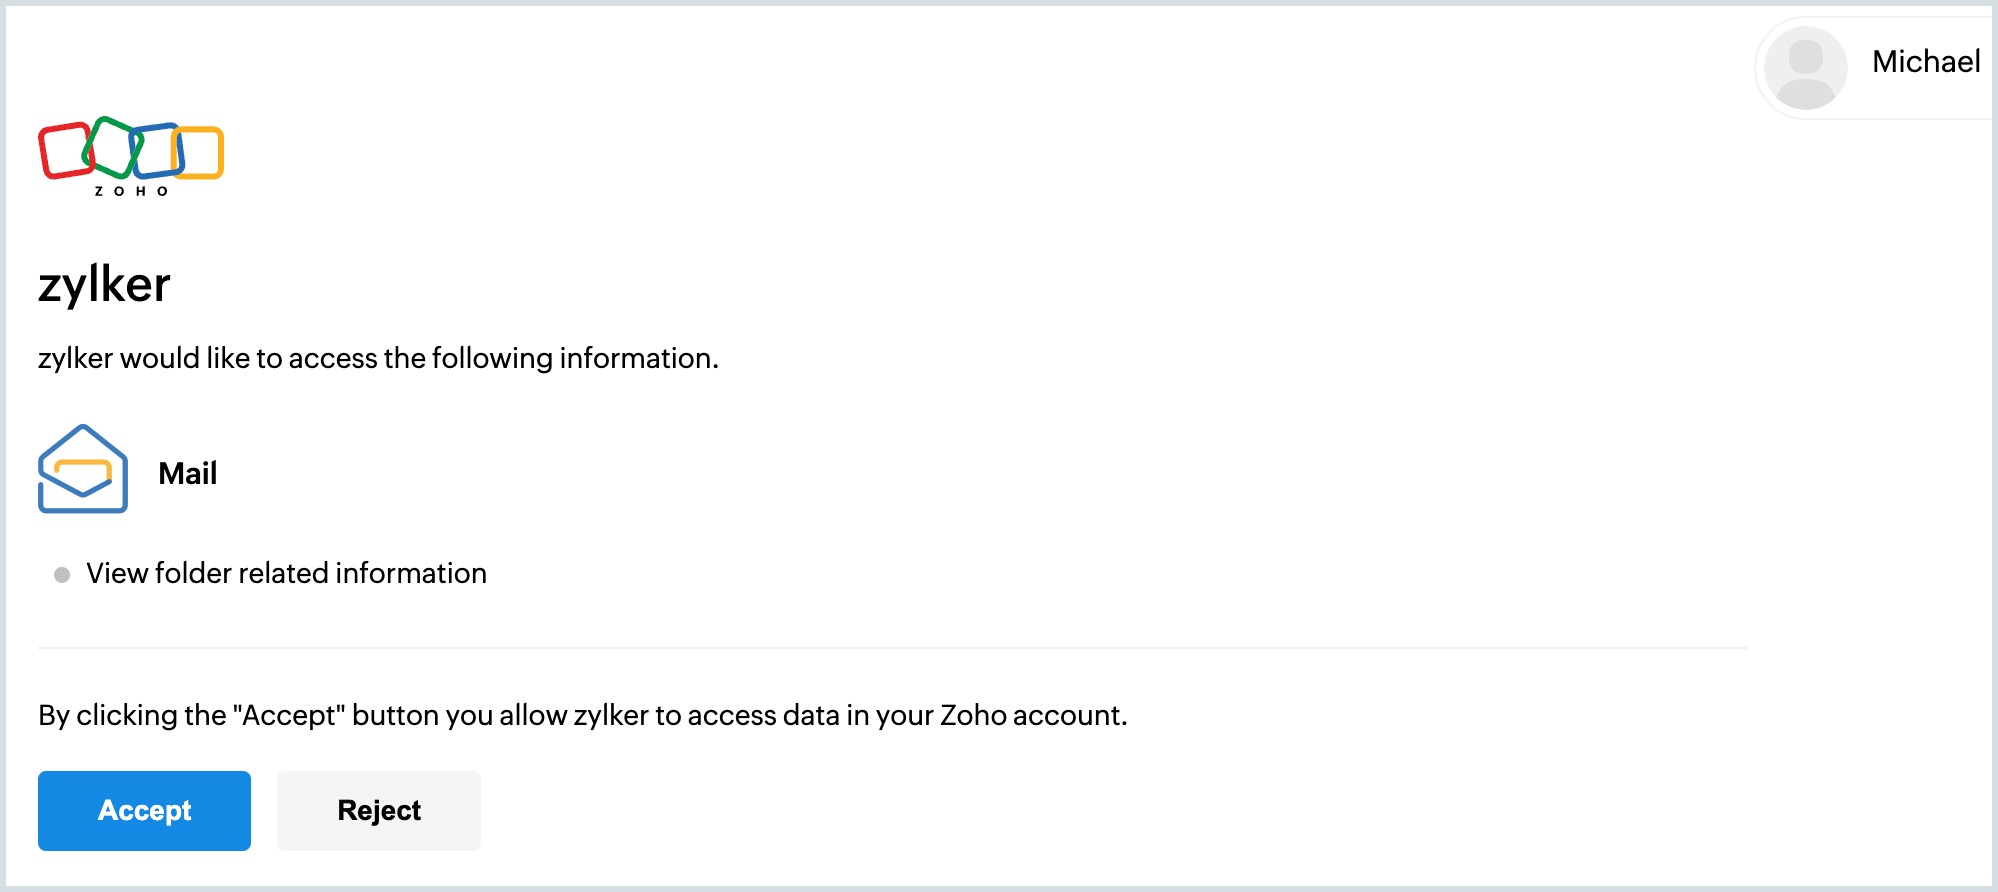Click the ZOHO wordmark below logo squares
1998x892 pixels.
tap(131, 191)
